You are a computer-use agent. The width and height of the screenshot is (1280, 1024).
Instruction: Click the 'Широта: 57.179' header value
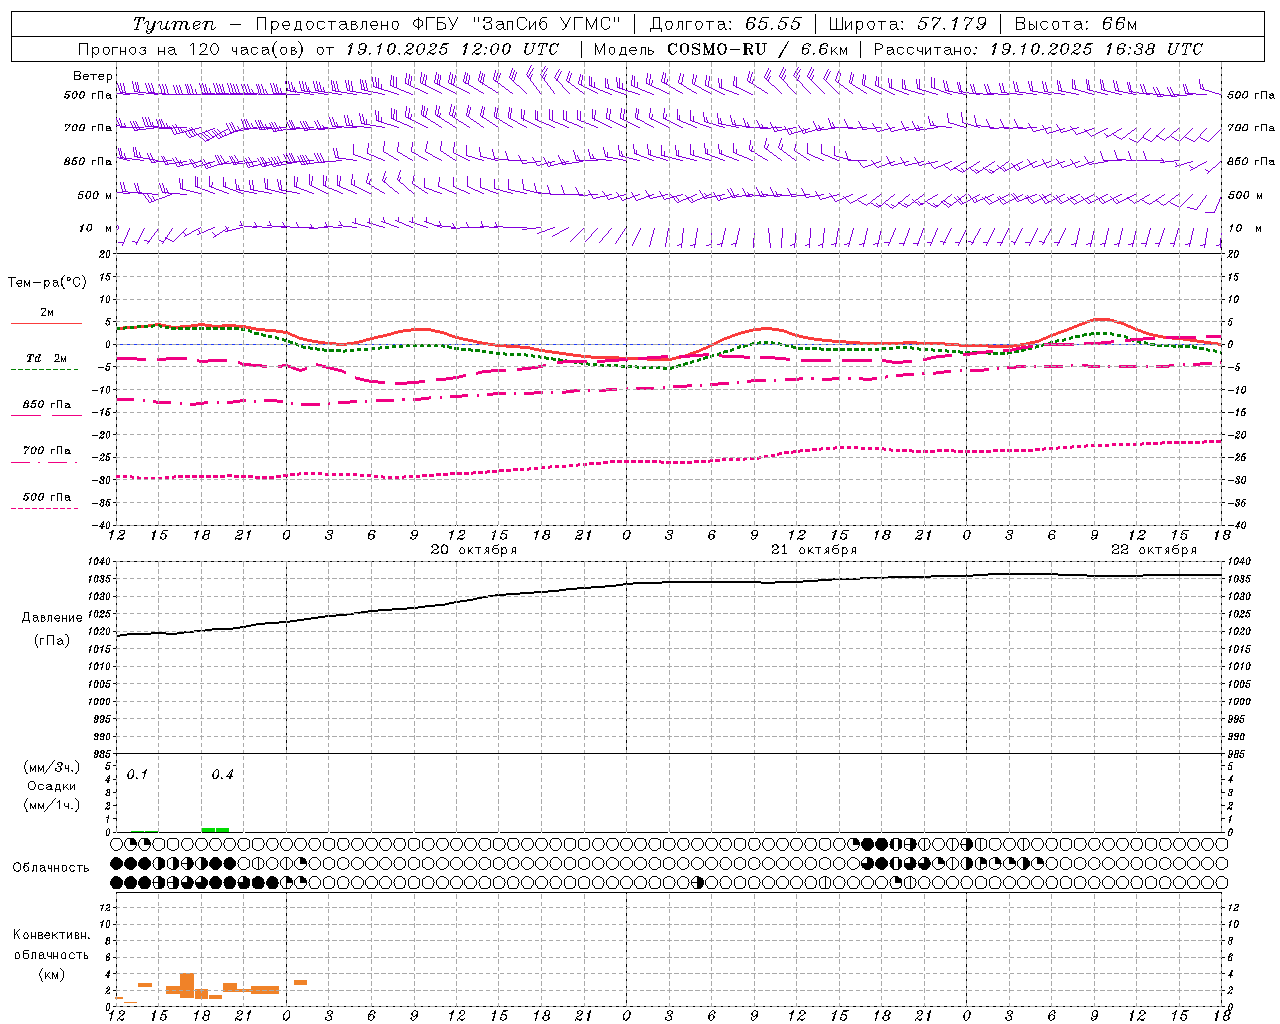[x=908, y=24]
